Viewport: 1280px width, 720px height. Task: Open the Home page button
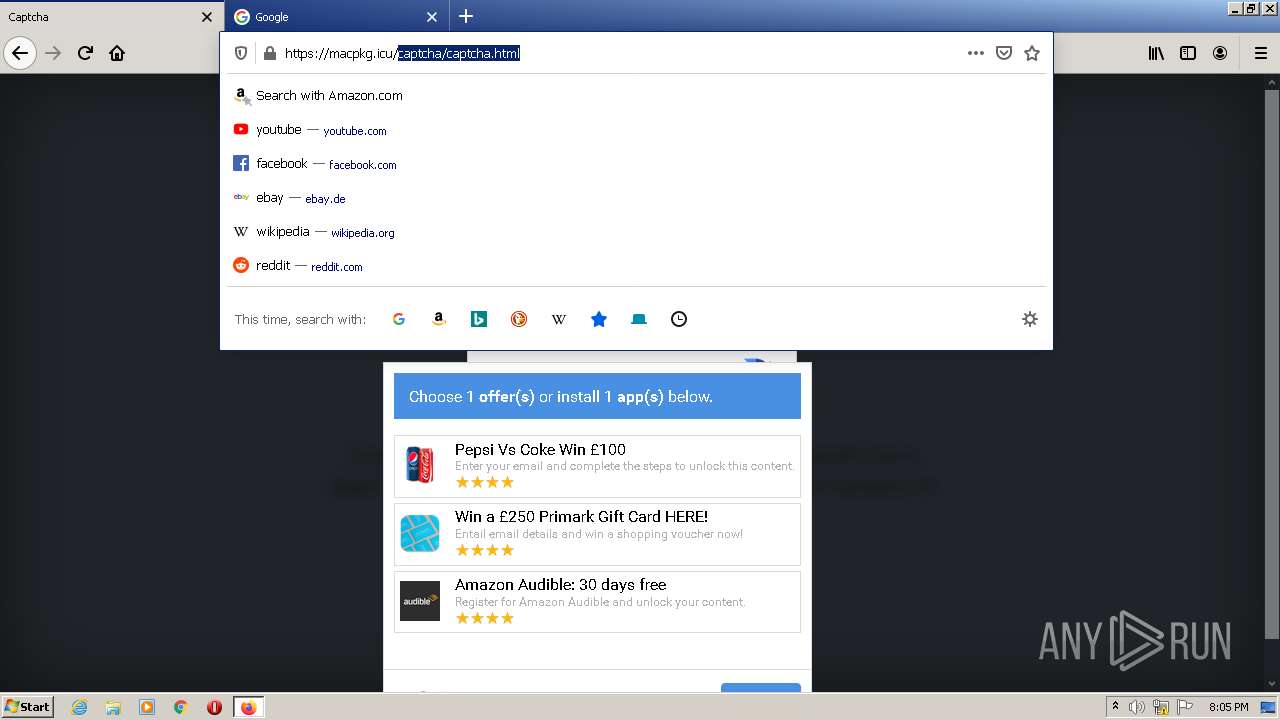(117, 53)
